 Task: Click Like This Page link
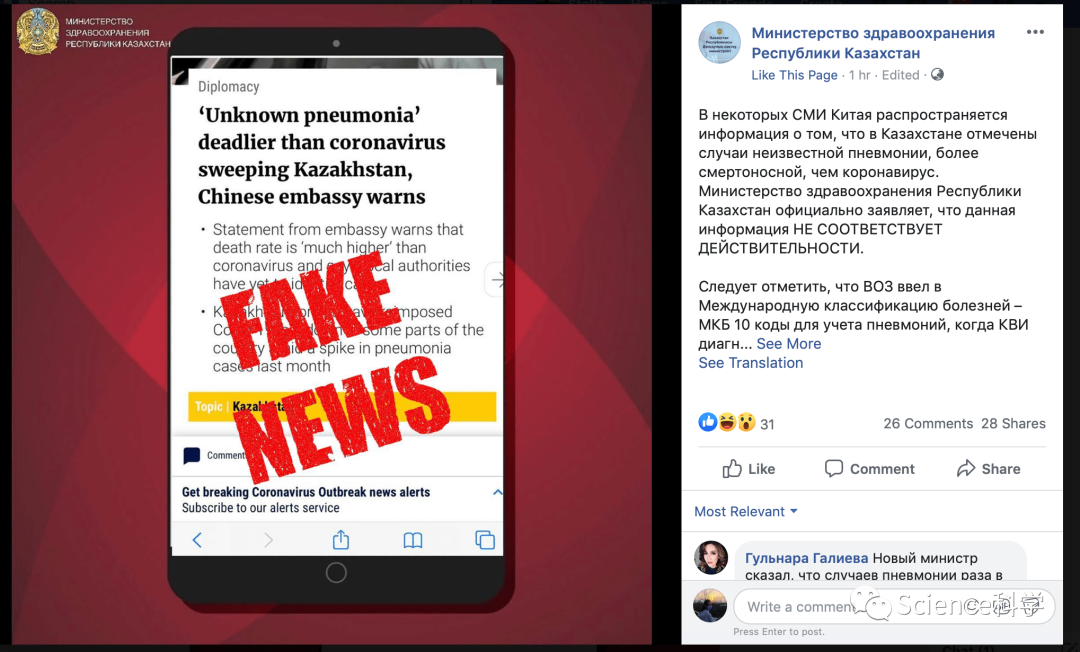click(794, 75)
